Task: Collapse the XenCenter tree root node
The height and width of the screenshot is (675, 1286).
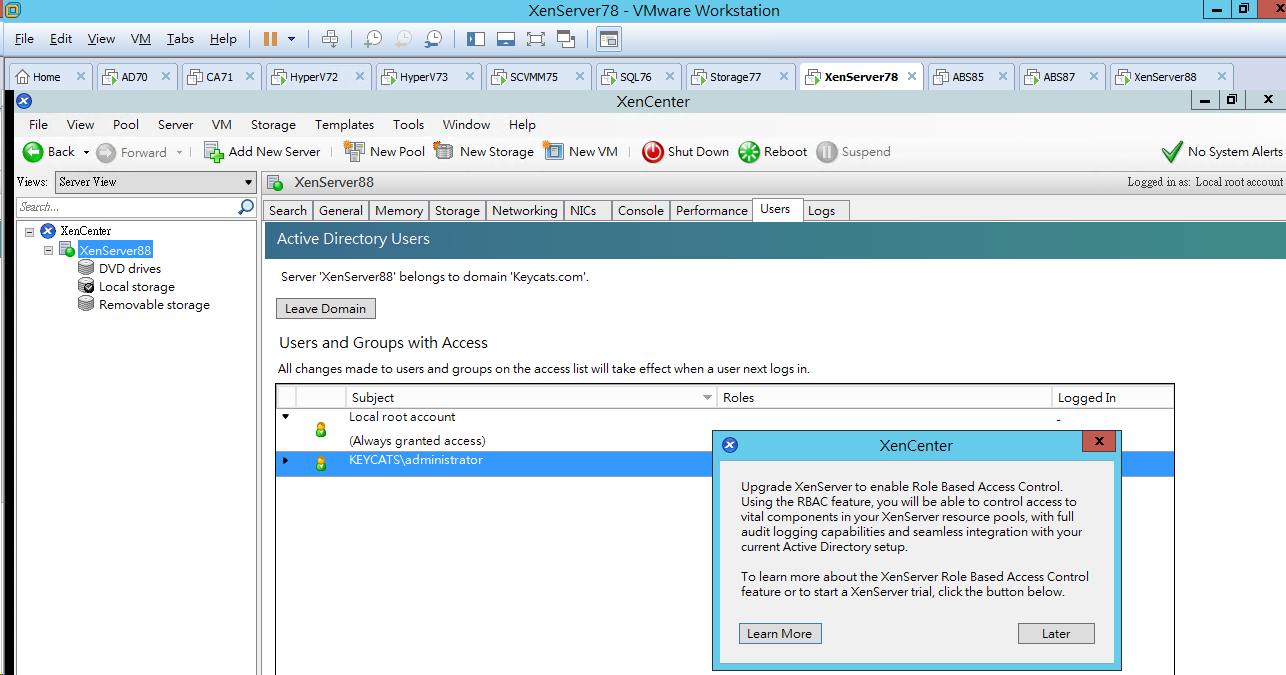Action: coord(30,231)
